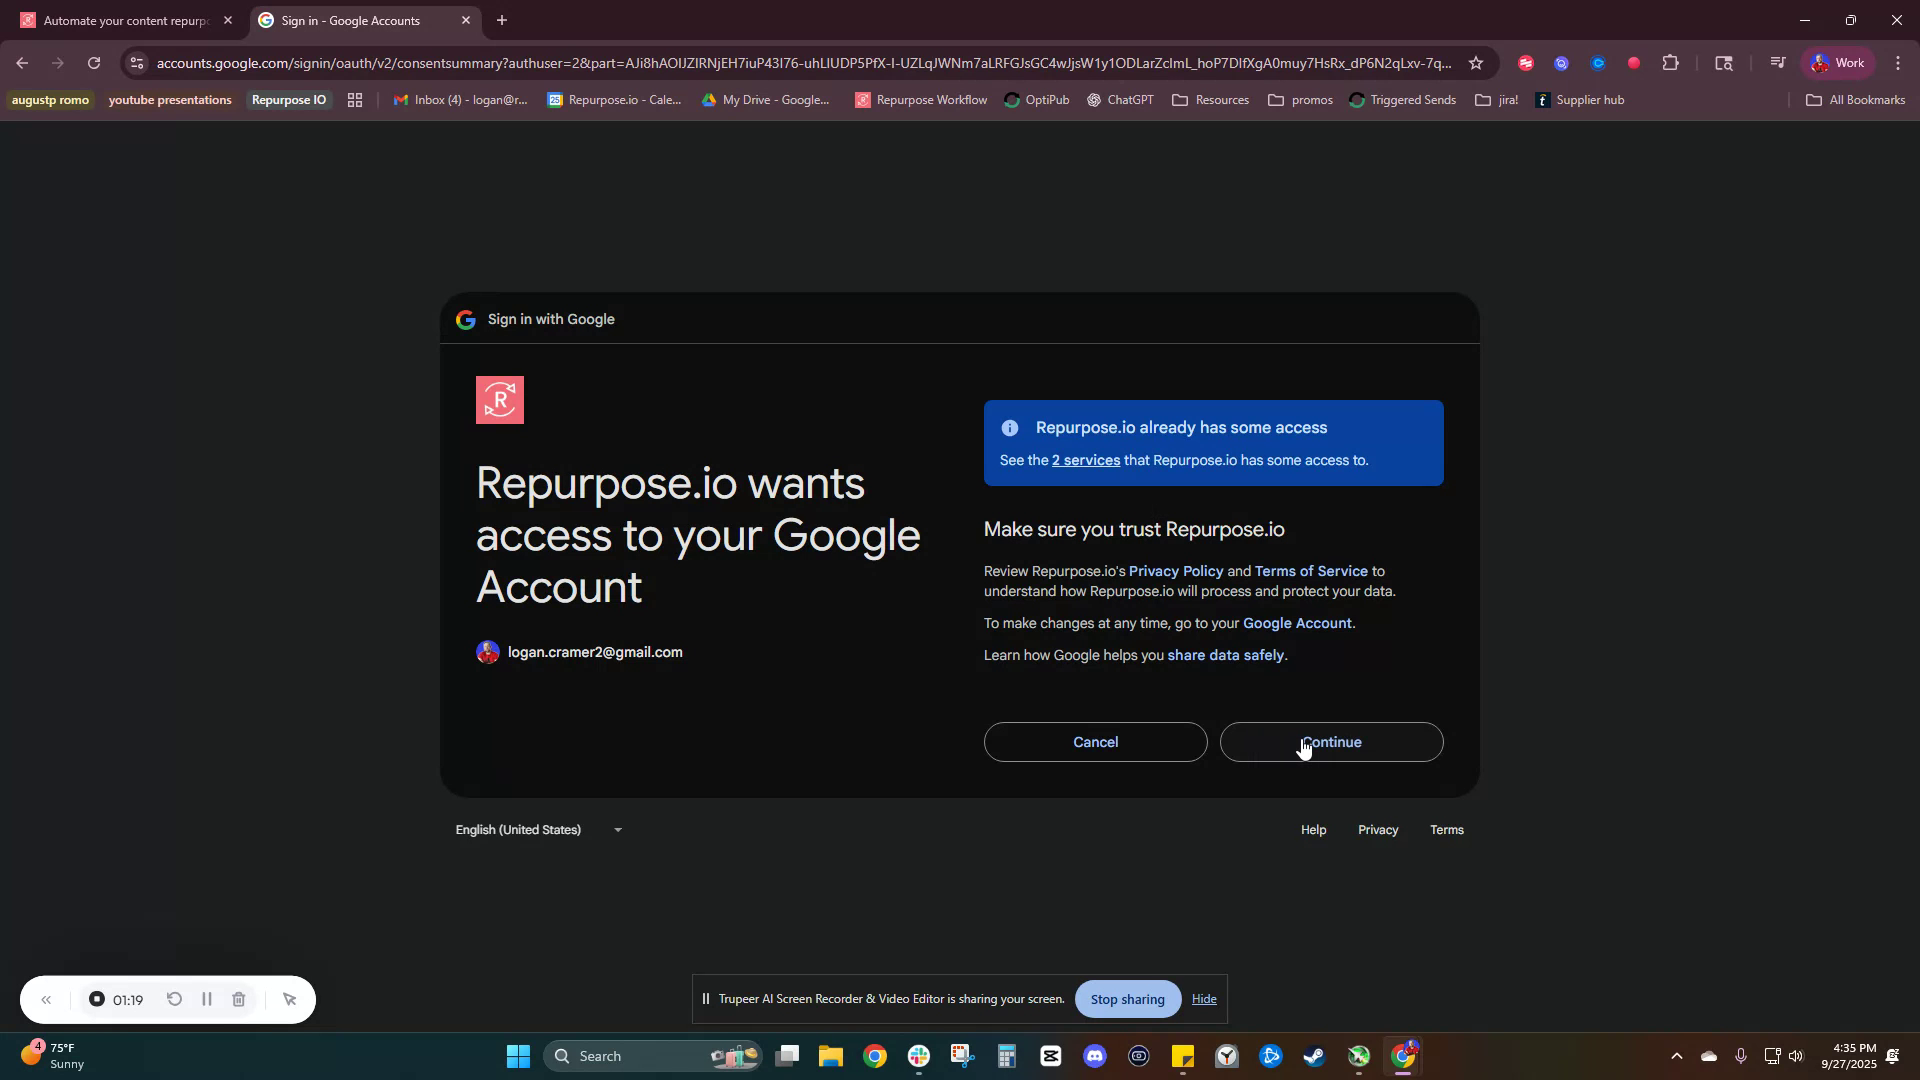Pause the screen recording
Viewport: 1920px width, 1080px height.
[x=207, y=999]
